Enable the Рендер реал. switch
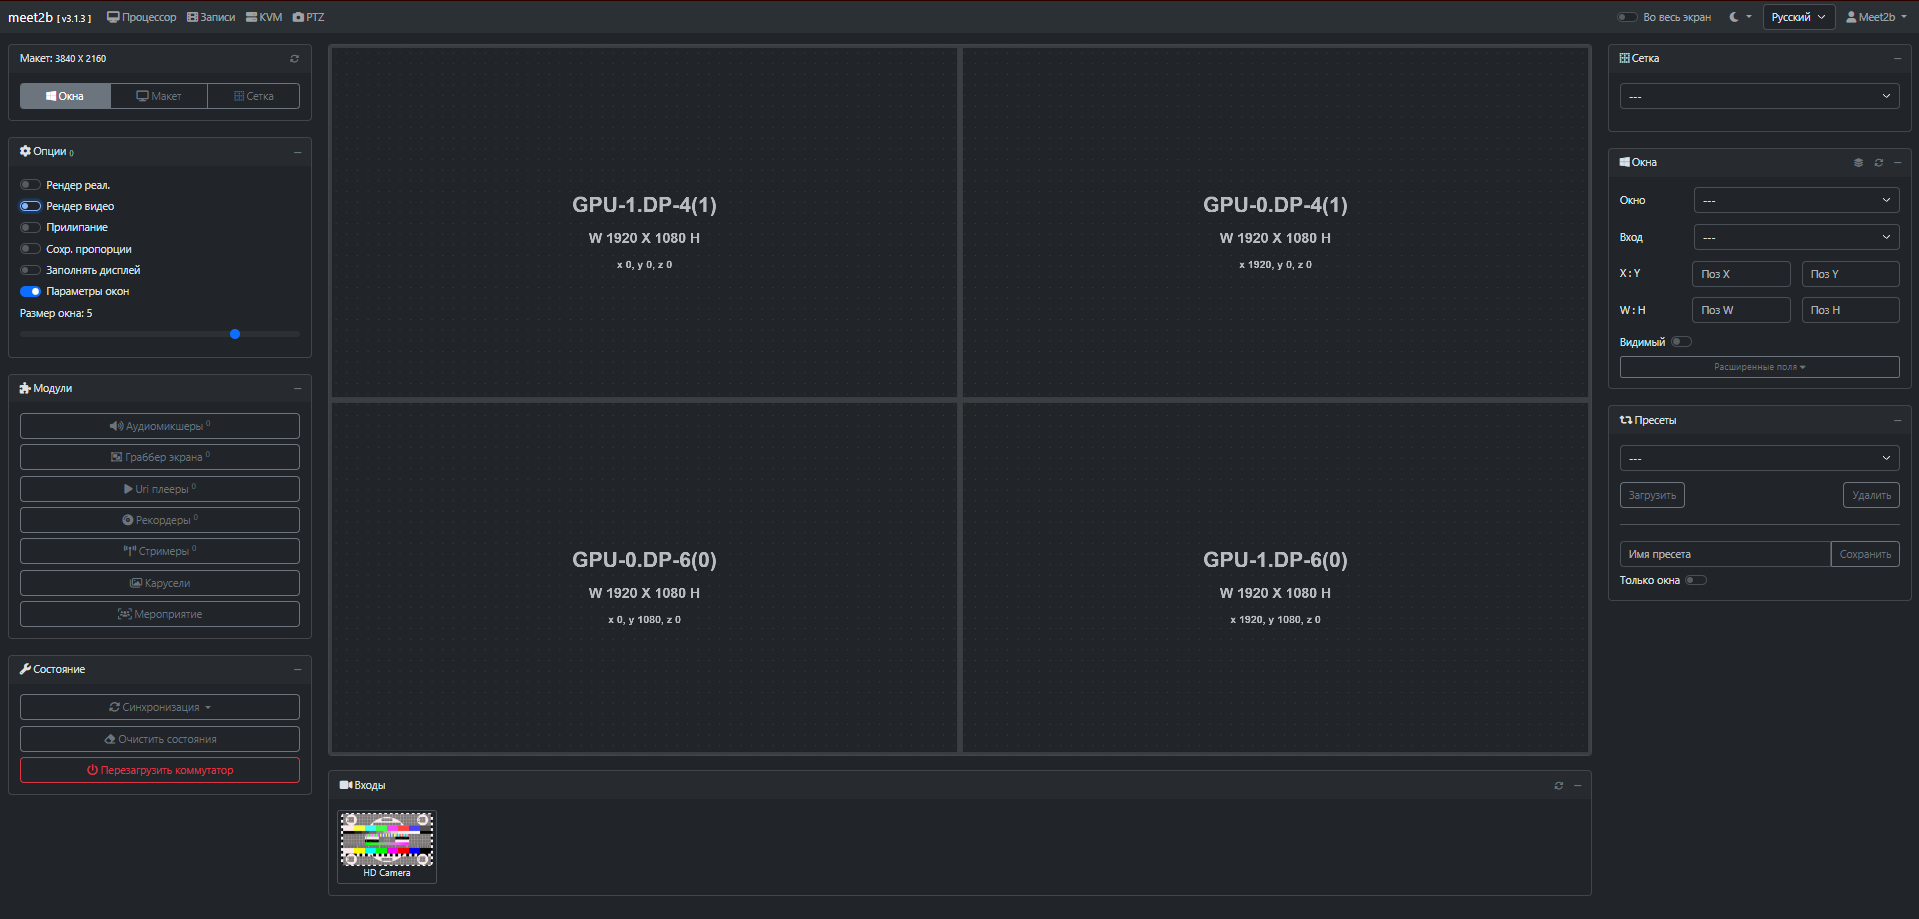The height and width of the screenshot is (919, 1919). coord(30,185)
